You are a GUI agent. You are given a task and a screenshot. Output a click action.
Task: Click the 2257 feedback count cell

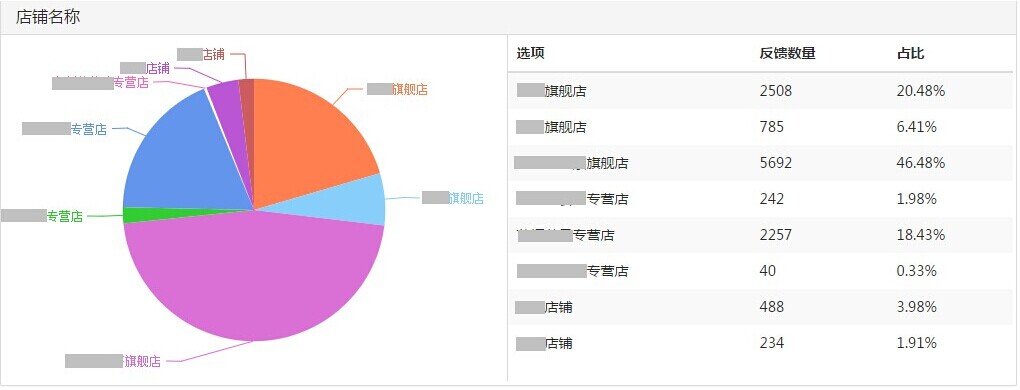pos(775,235)
